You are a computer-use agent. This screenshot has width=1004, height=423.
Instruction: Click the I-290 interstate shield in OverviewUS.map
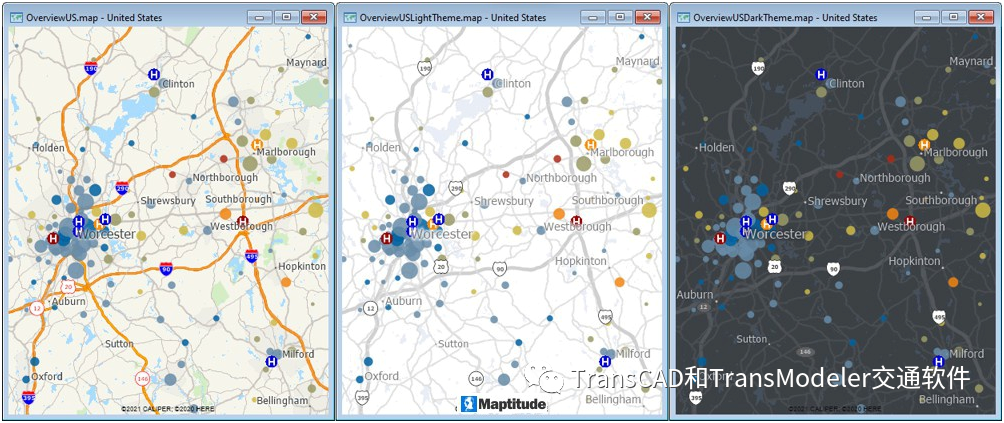coord(122,188)
